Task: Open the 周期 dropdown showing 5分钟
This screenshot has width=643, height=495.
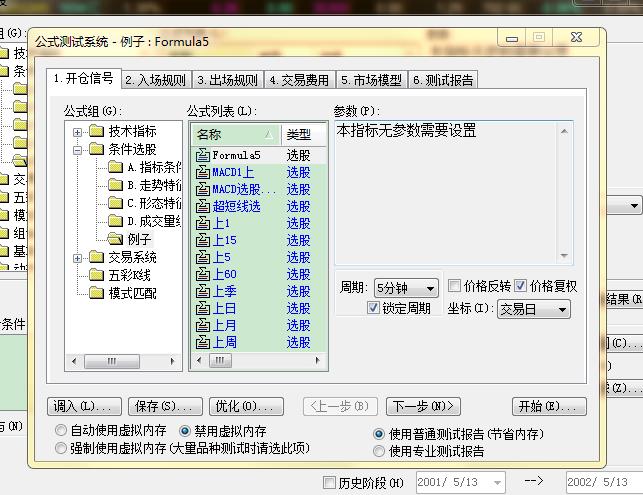Action: (406, 288)
